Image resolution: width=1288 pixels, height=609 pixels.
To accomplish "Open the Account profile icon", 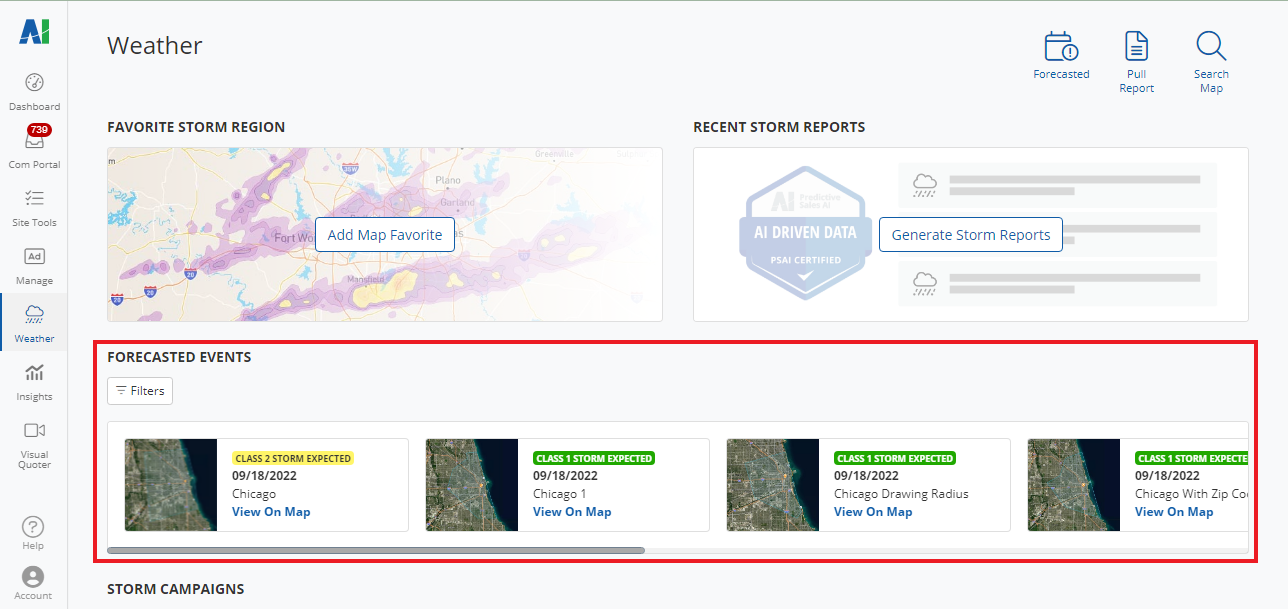I will pyautogui.click(x=33, y=578).
